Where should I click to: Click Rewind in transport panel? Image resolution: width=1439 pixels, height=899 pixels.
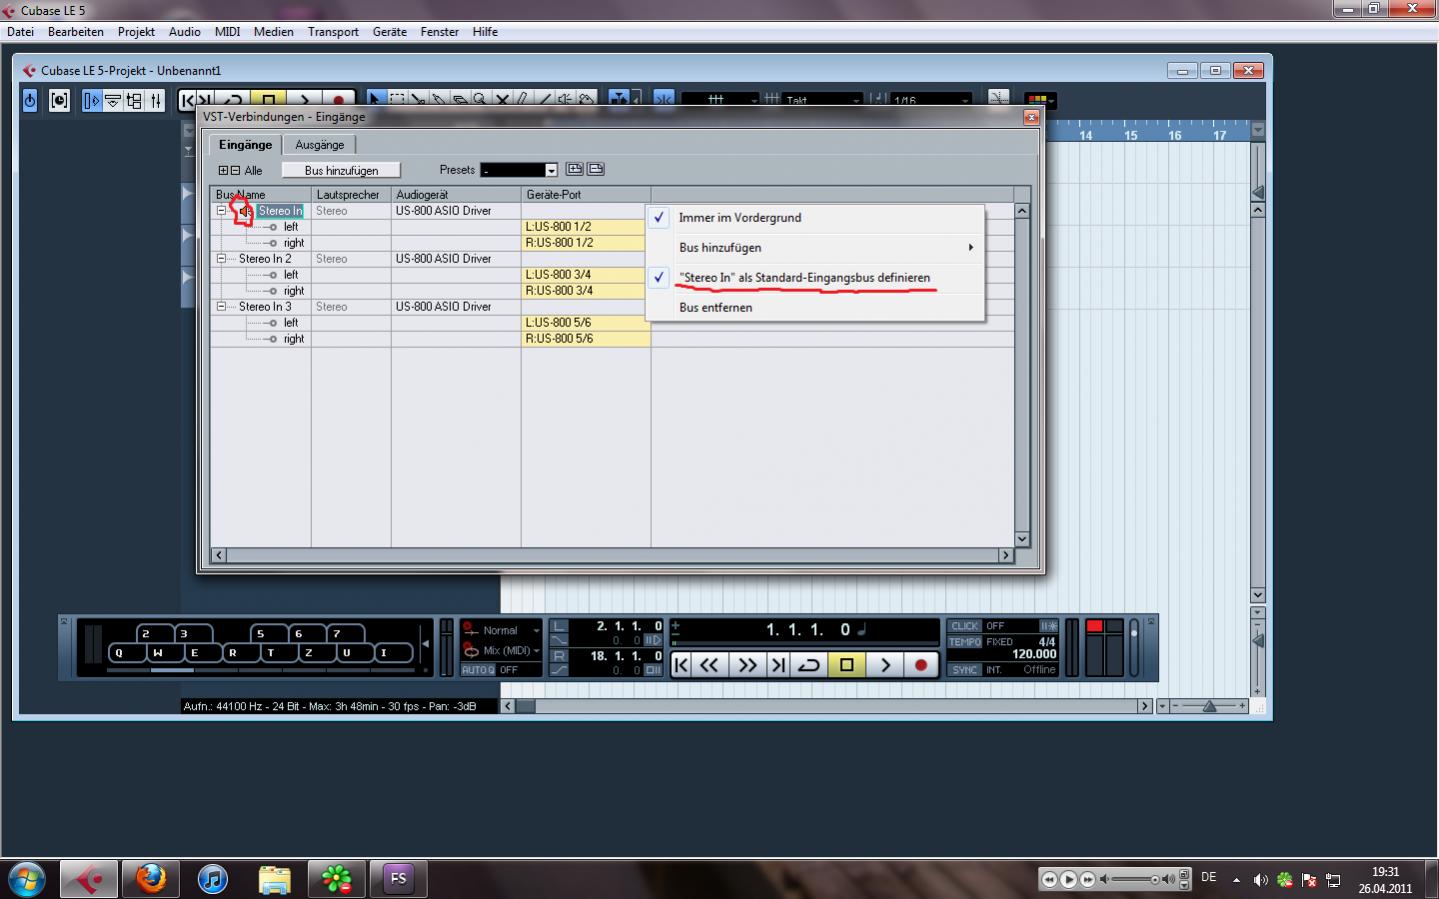pos(709,665)
